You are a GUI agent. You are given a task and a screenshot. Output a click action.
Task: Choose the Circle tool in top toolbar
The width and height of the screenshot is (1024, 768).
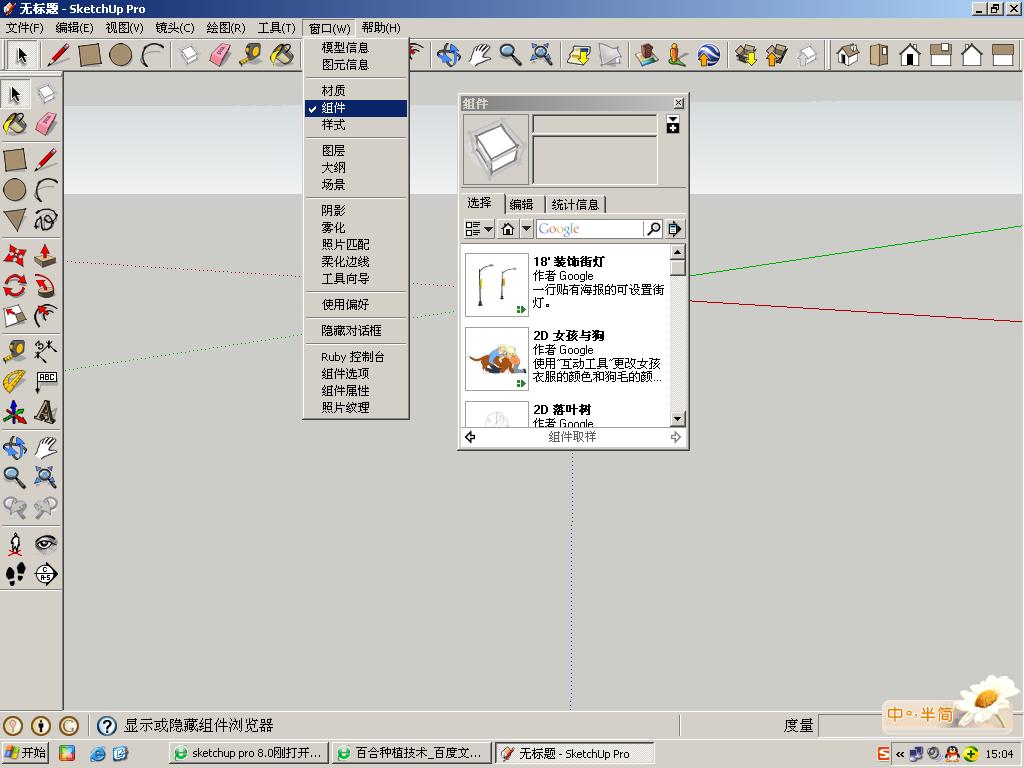coord(121,55)
